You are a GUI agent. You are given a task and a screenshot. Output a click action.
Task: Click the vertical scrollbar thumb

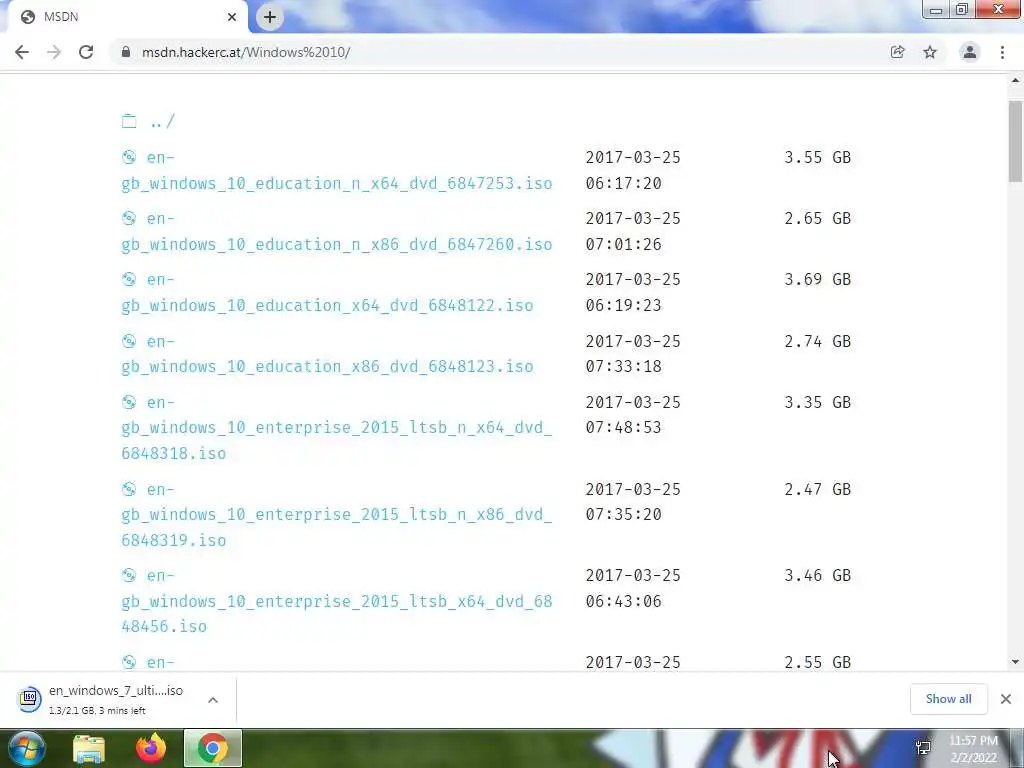pos(1016,140)
